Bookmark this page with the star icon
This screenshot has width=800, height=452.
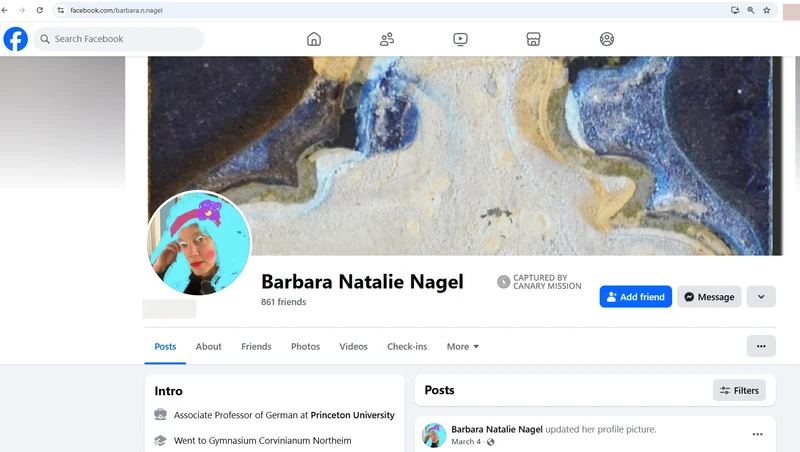point(766,10)
